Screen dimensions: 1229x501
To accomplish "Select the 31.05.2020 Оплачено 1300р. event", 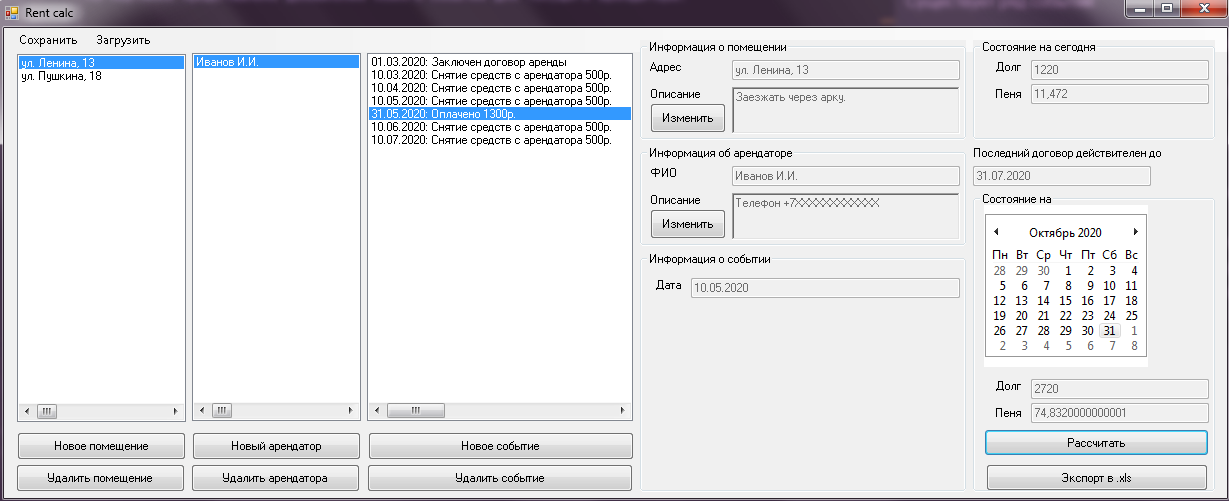I will pos(500,114).
